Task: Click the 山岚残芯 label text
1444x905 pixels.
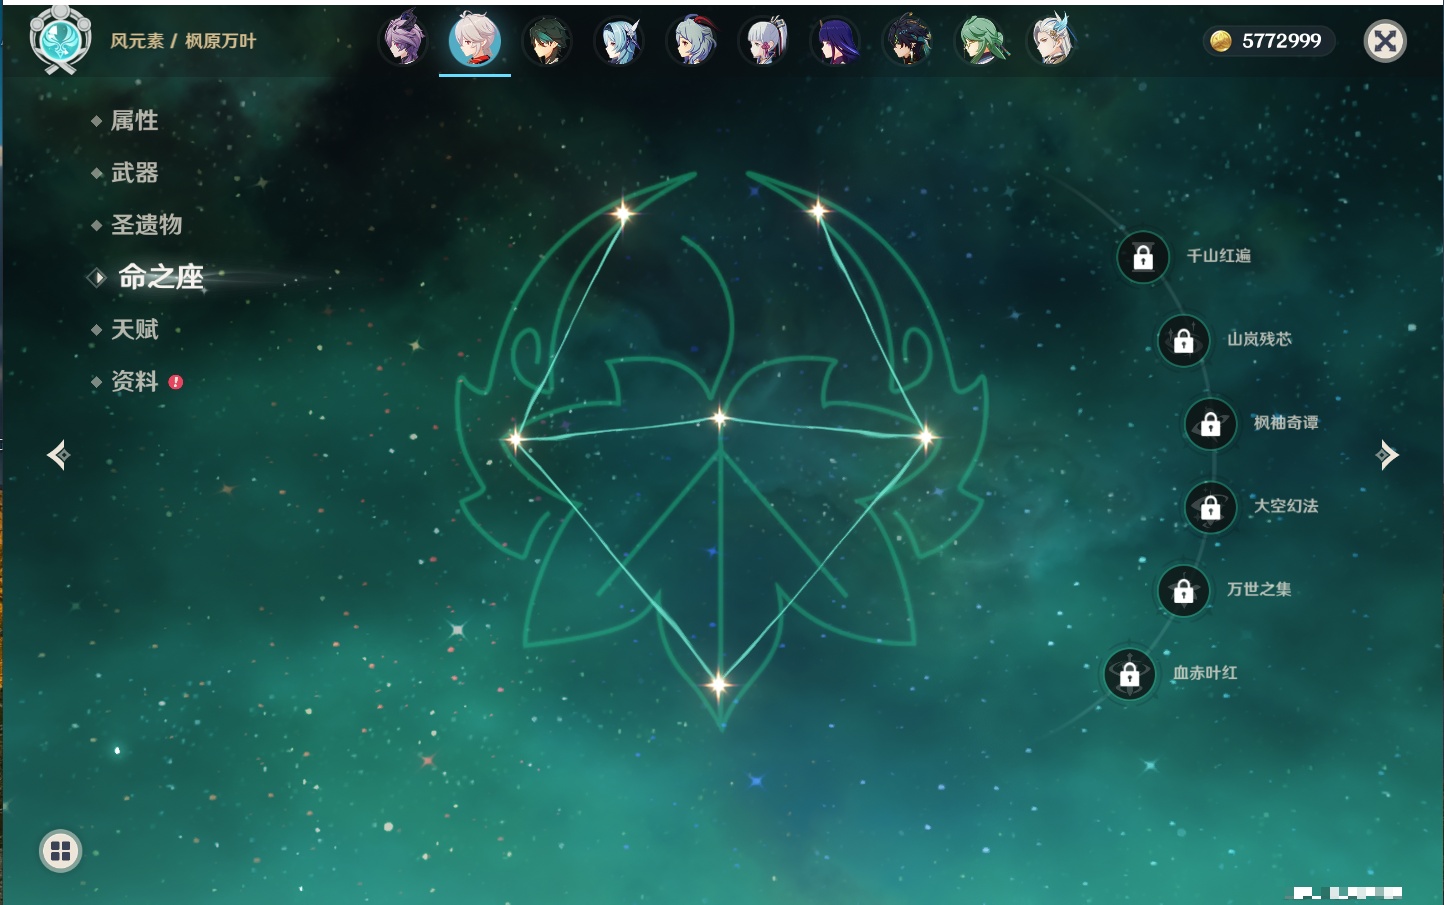Action: tap(1259, 339)
